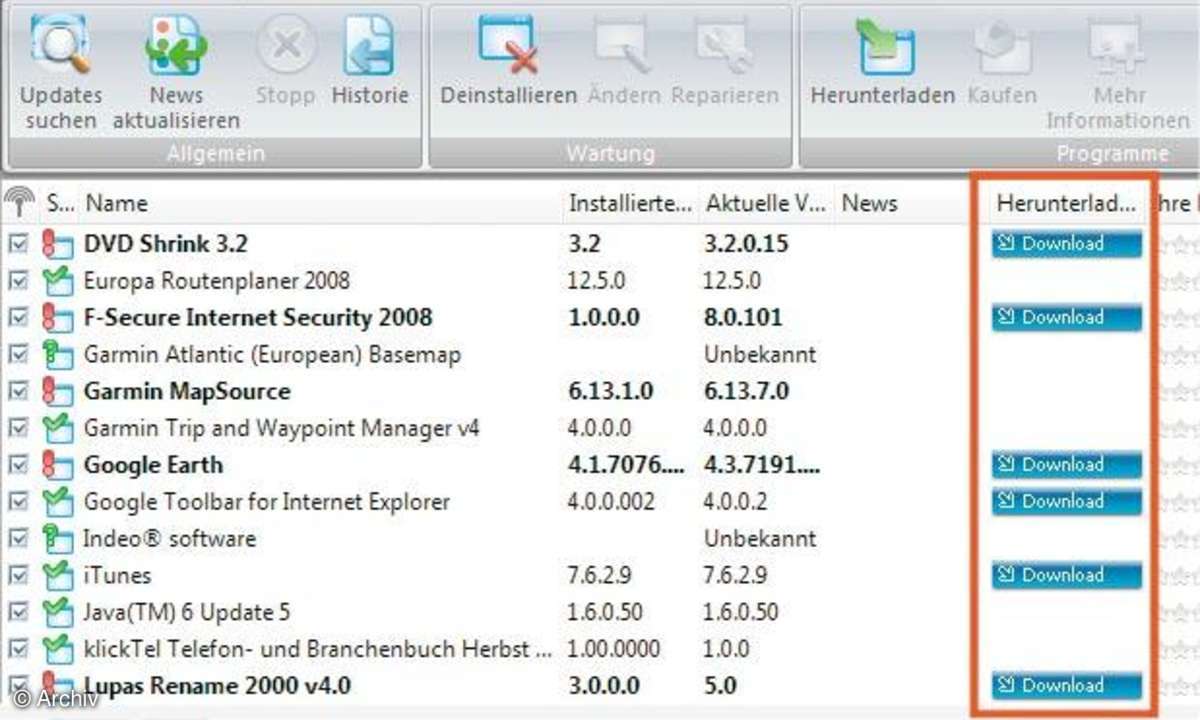Viewport: 1200px width, 720px height.
Task: Select the Garmin MapSource name text
Action: (x=187, y=392)
